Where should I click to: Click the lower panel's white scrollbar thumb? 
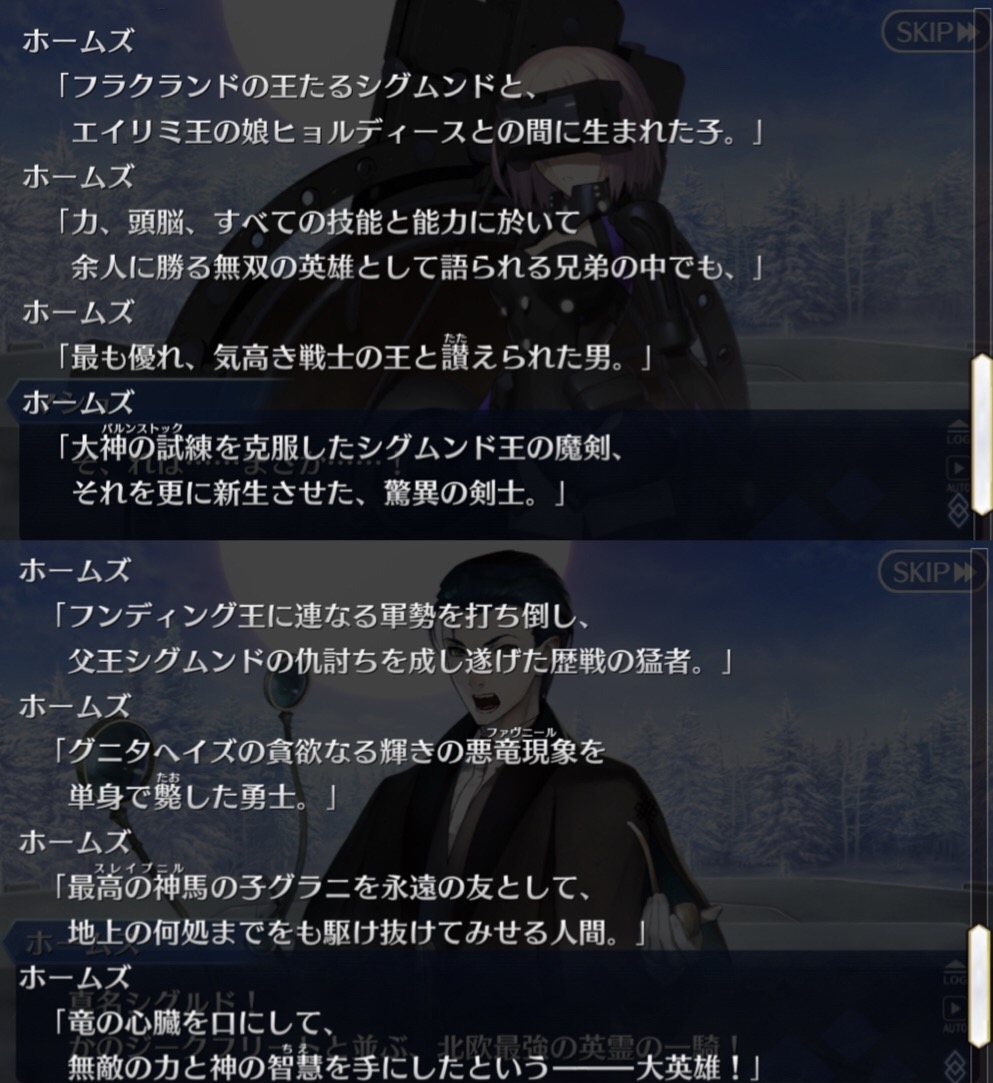point(979,987)
